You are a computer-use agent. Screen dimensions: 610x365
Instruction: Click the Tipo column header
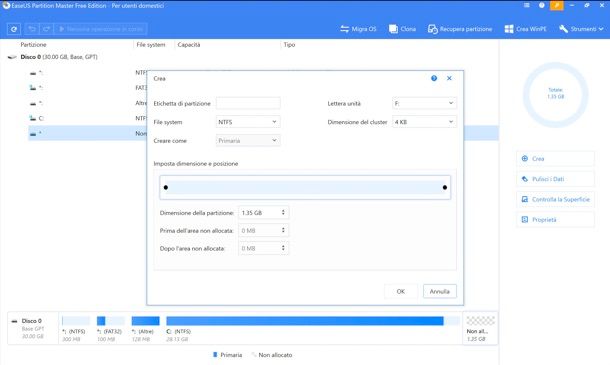point(289,45)
